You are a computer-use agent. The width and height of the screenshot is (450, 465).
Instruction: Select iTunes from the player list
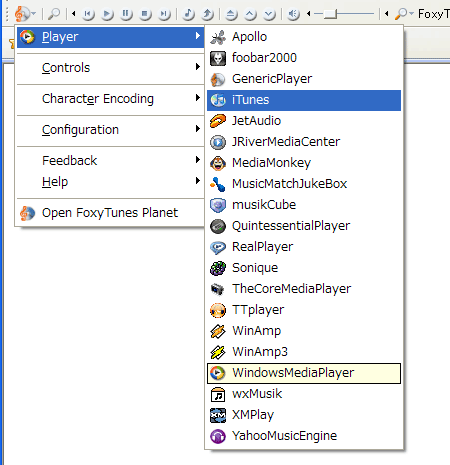[x=304, y=100]
